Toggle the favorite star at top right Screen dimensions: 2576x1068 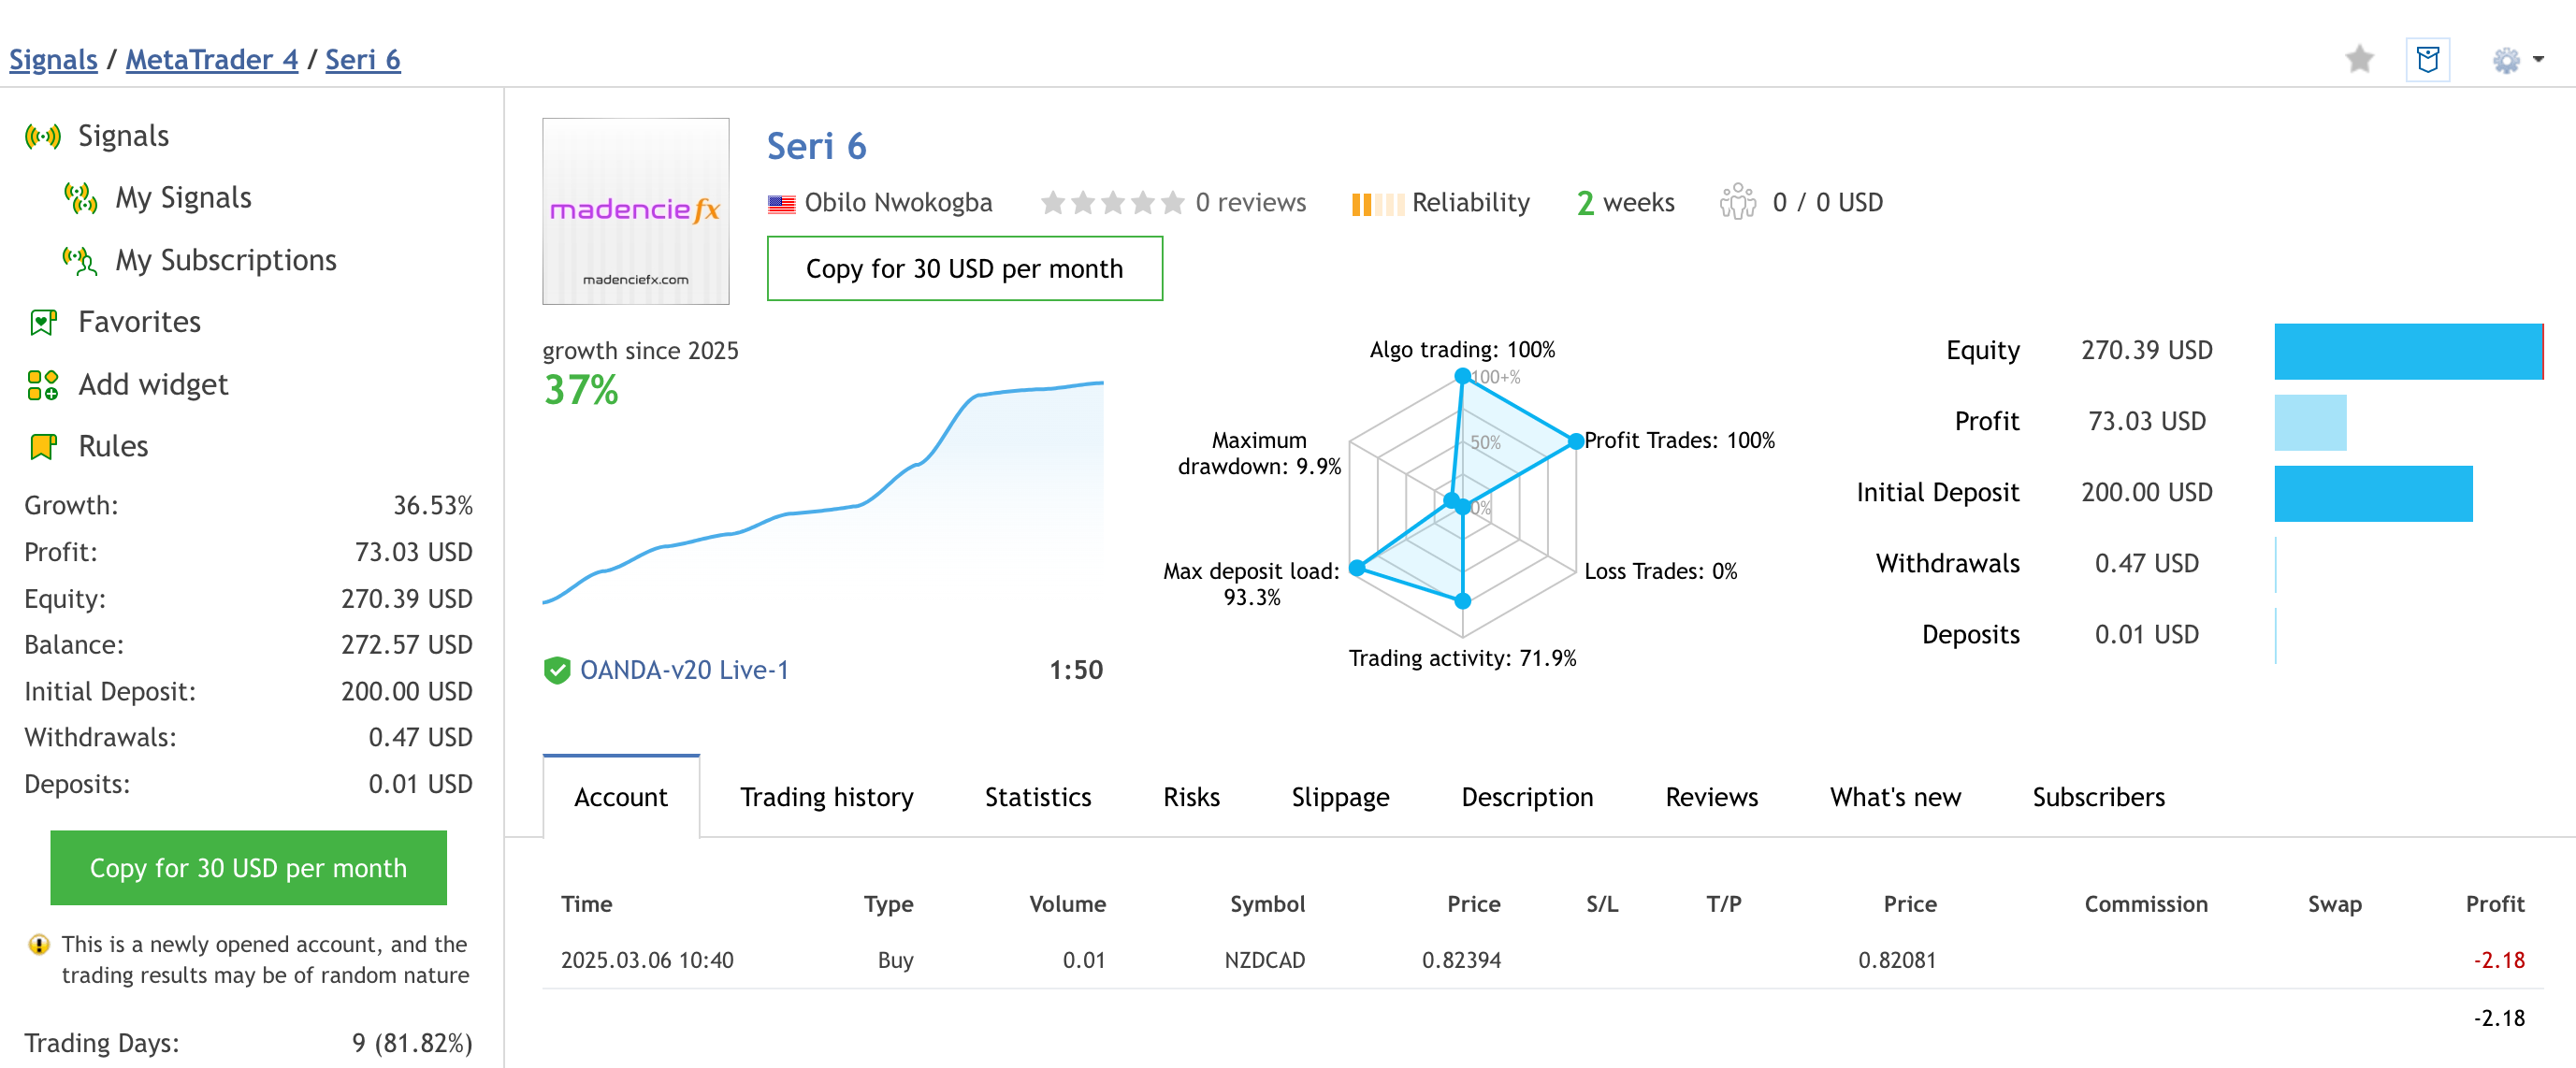pyautogui.click(x=2359, y=60)
